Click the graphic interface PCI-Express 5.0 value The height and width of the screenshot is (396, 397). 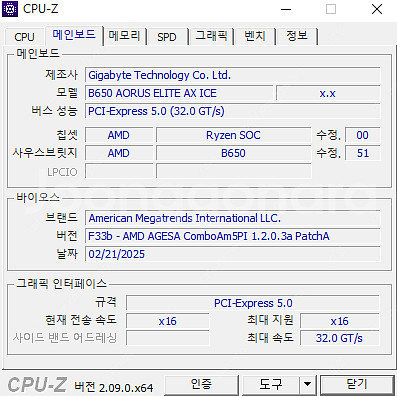point(253,303)
